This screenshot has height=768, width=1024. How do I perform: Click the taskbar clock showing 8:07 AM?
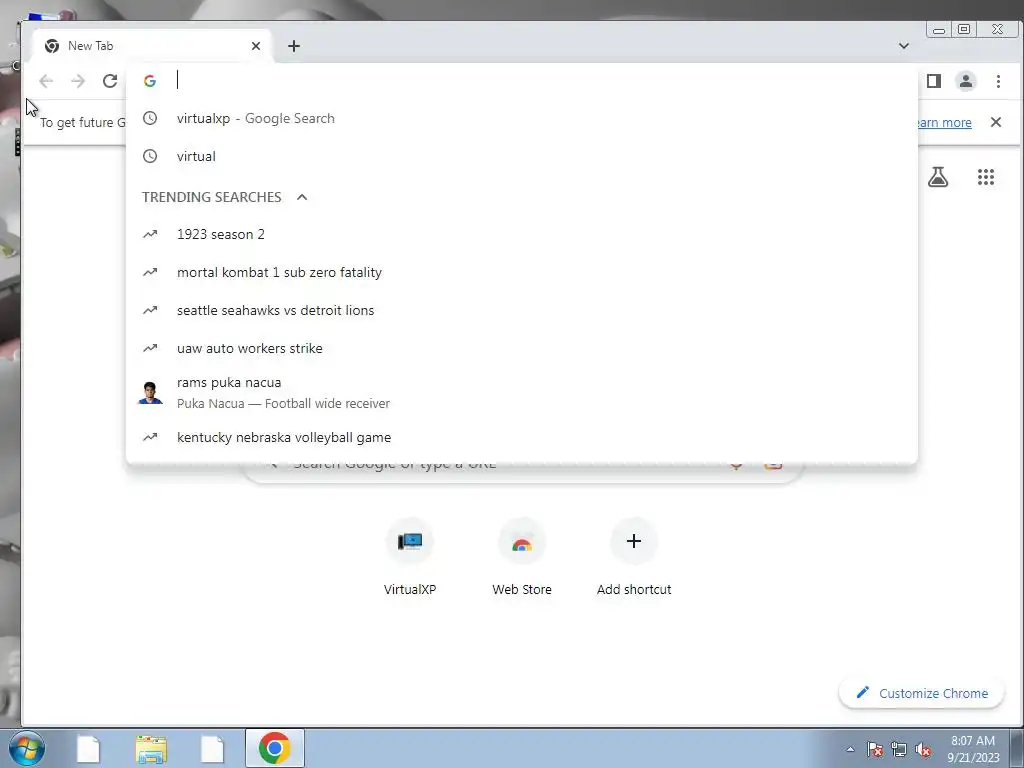point(973,748)
